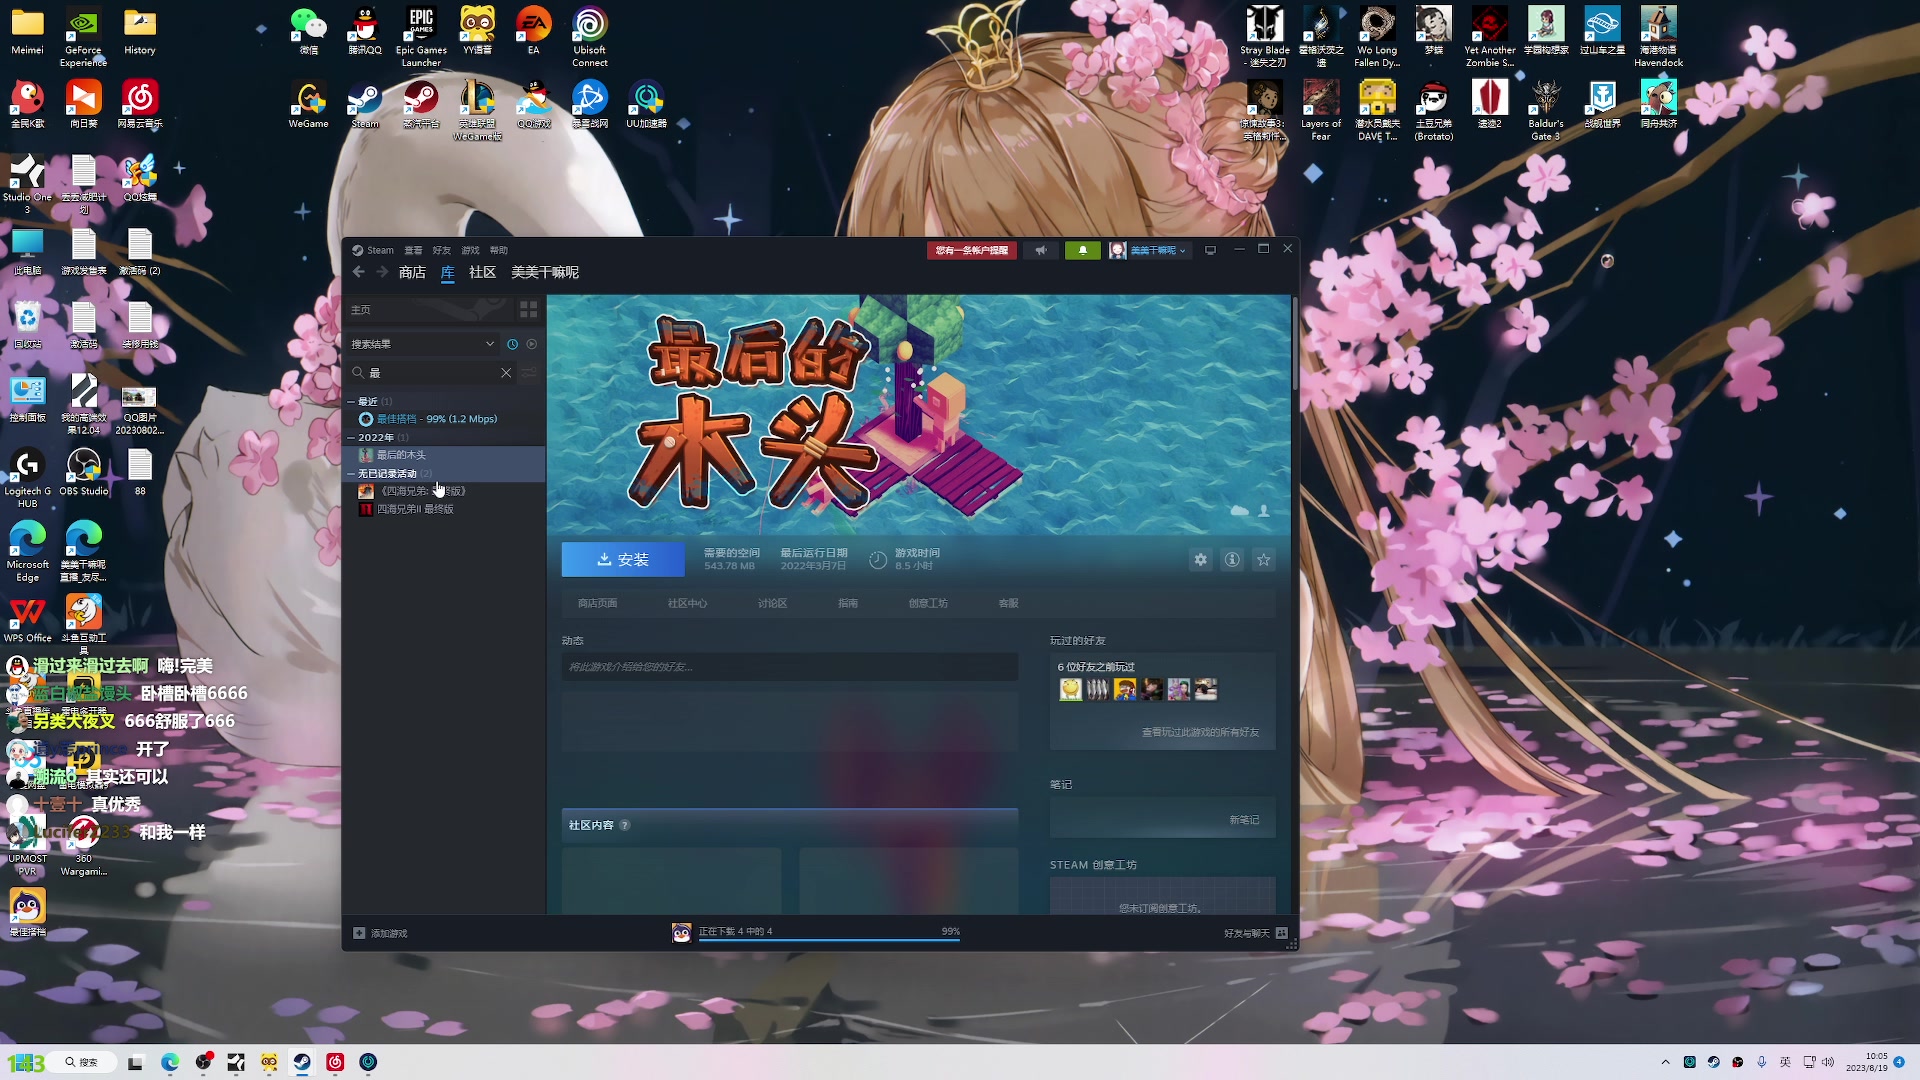Viewport: 1920px width, 1080px height.
Task: Open the Steam menu
Action: click(x=373, y=250)
